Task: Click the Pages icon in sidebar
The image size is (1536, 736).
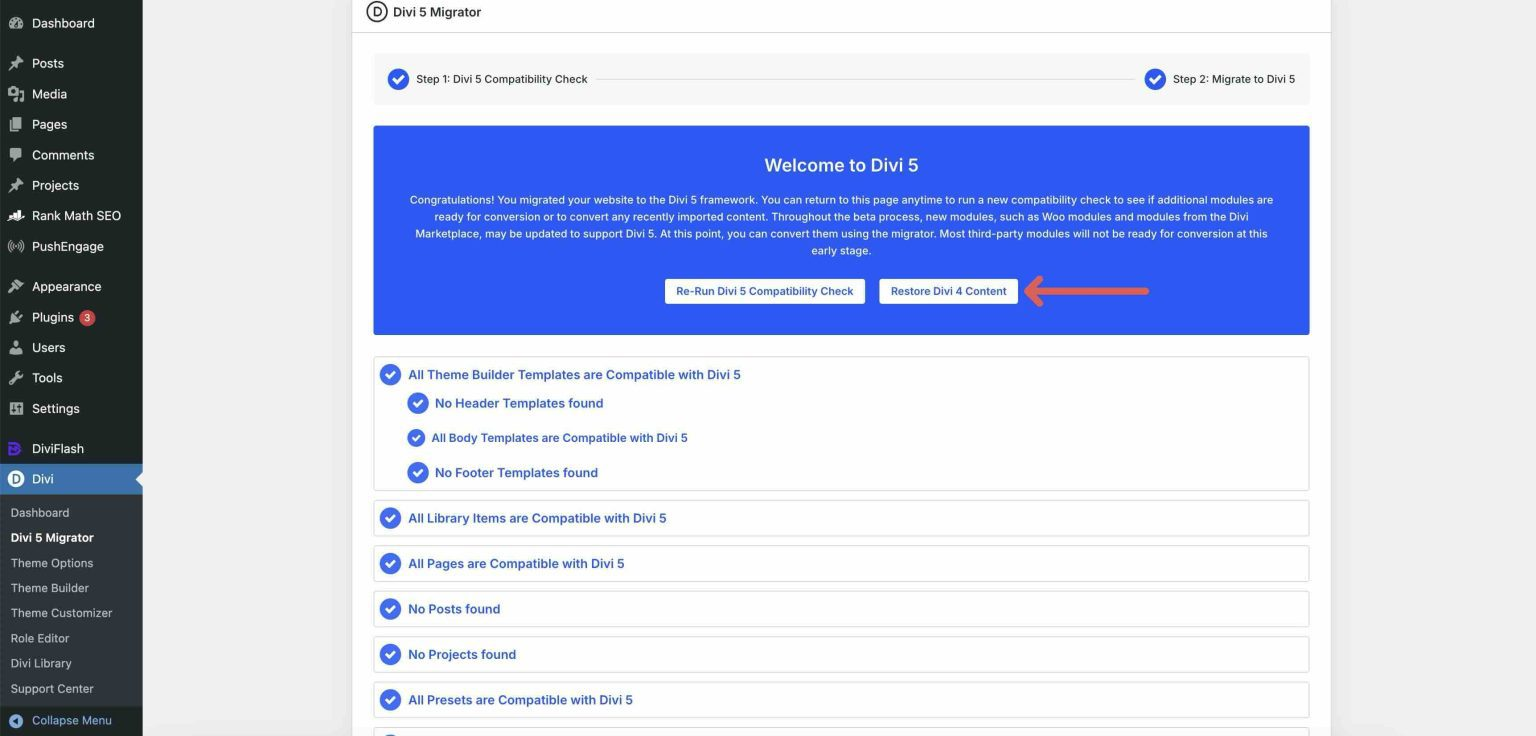Action: coord(16,124)
